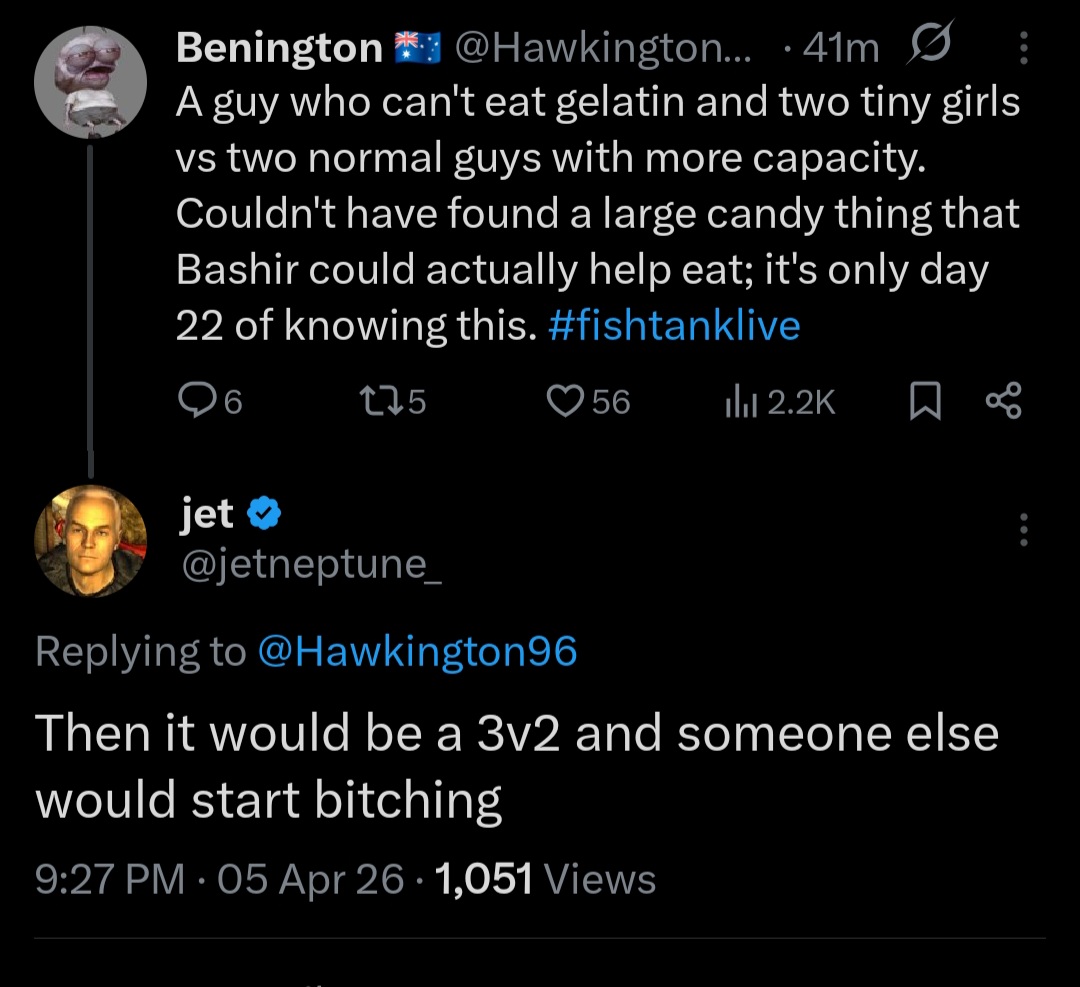Open the @jetneptune_ handle
This screenshot has height=987, width=1080.
click(x=310, y=565)
